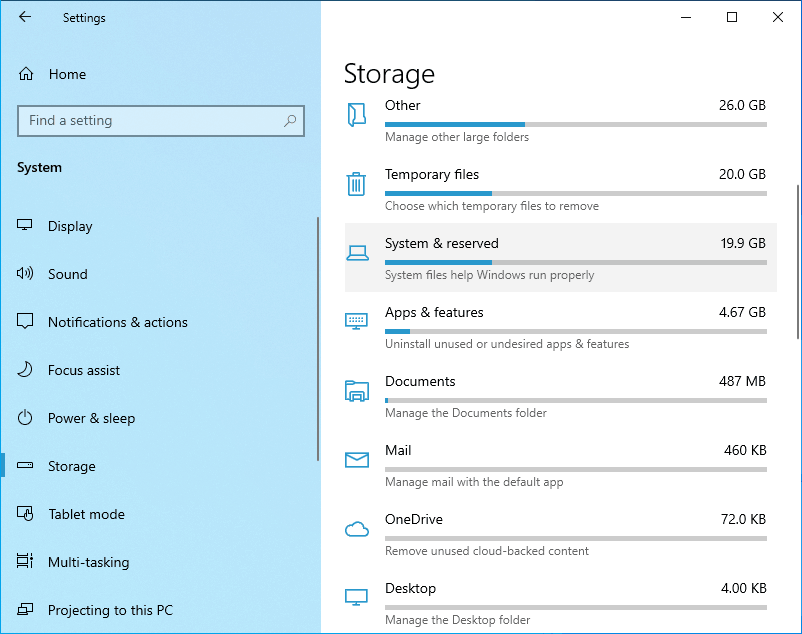Viewport: 802px width, 634px height.
Task: Click 'Manage the Documents folder' text
Action: [x=466, y=413]
